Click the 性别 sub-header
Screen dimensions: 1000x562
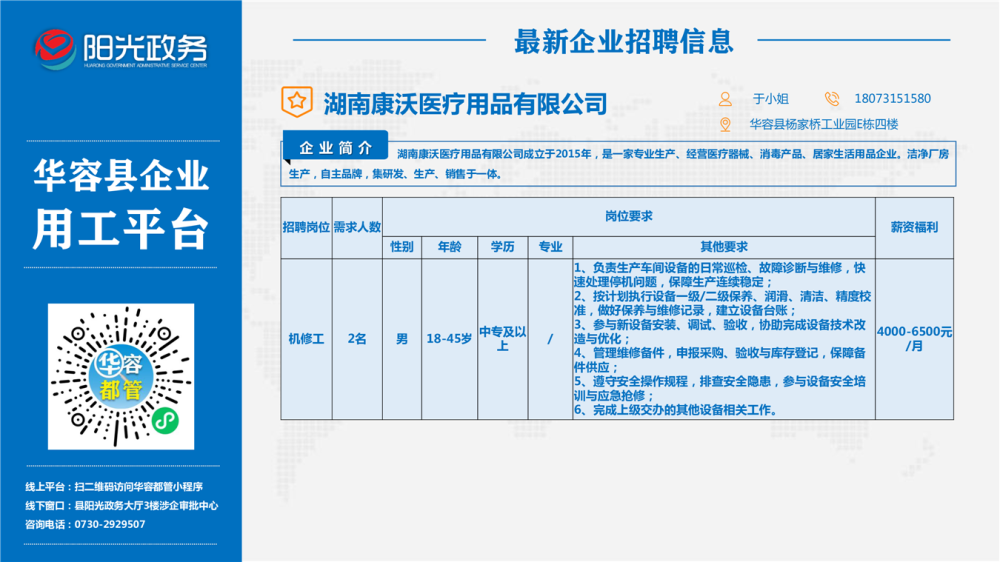tap(402, 248)
